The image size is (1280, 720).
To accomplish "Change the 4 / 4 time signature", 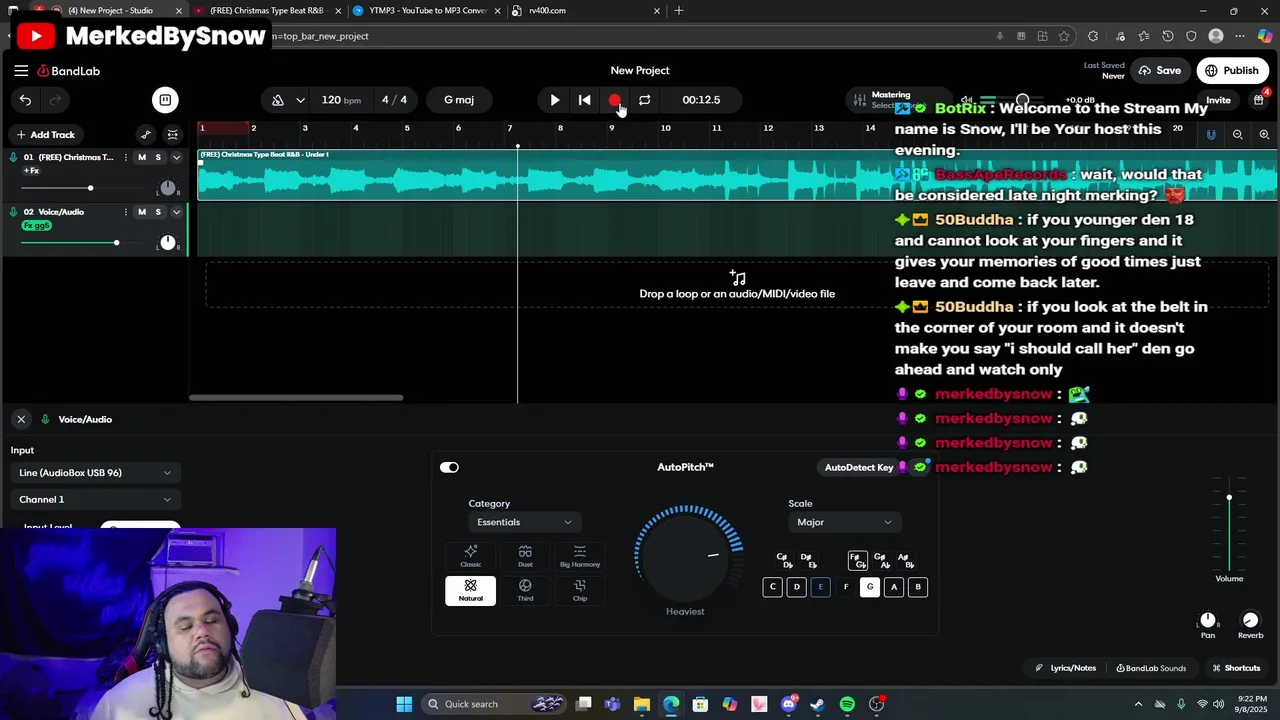I will 394,100.
